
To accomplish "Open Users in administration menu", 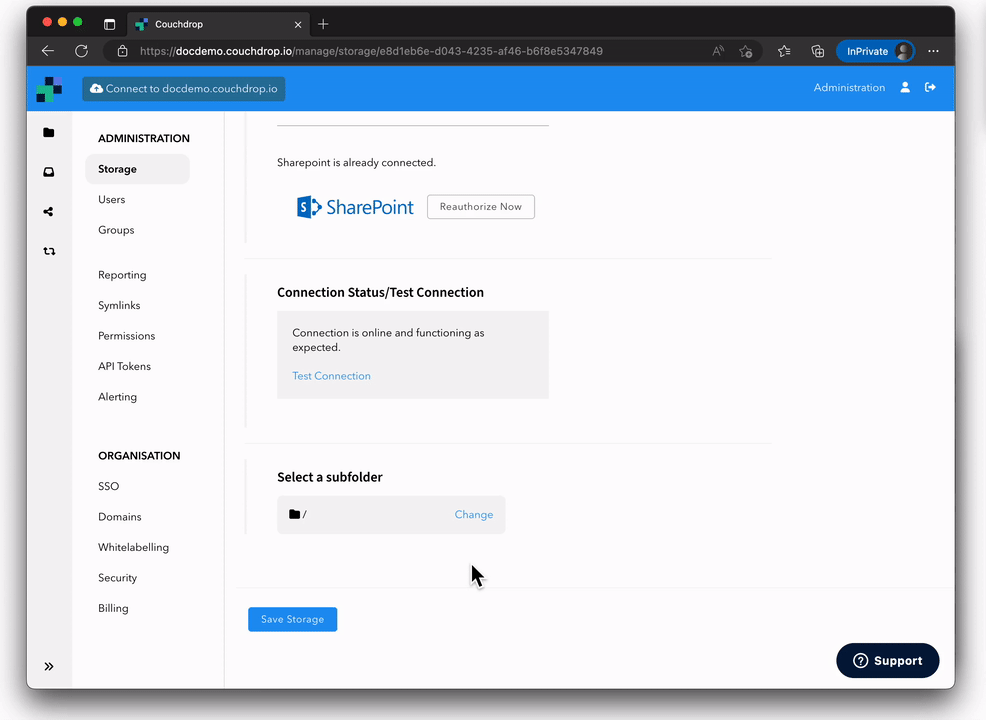I will point(111,199).
